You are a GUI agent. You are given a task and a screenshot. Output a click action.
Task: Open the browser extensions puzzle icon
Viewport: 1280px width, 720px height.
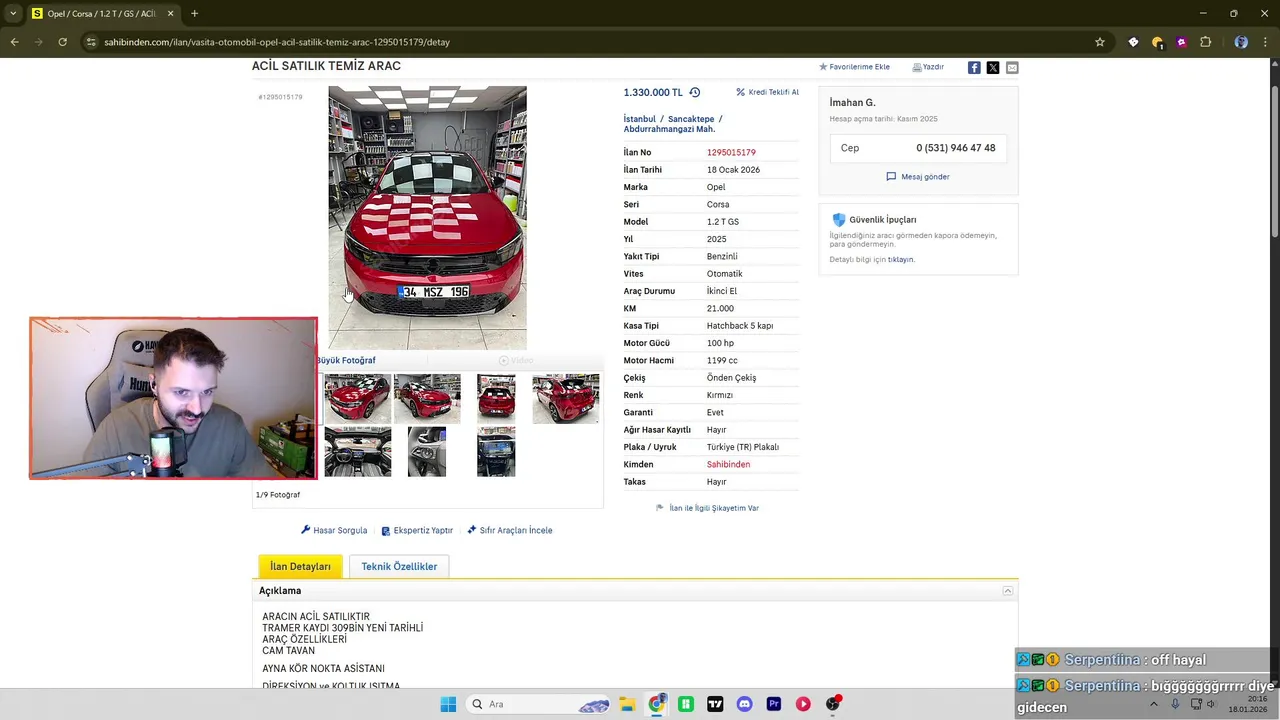tap(1205, 42)
